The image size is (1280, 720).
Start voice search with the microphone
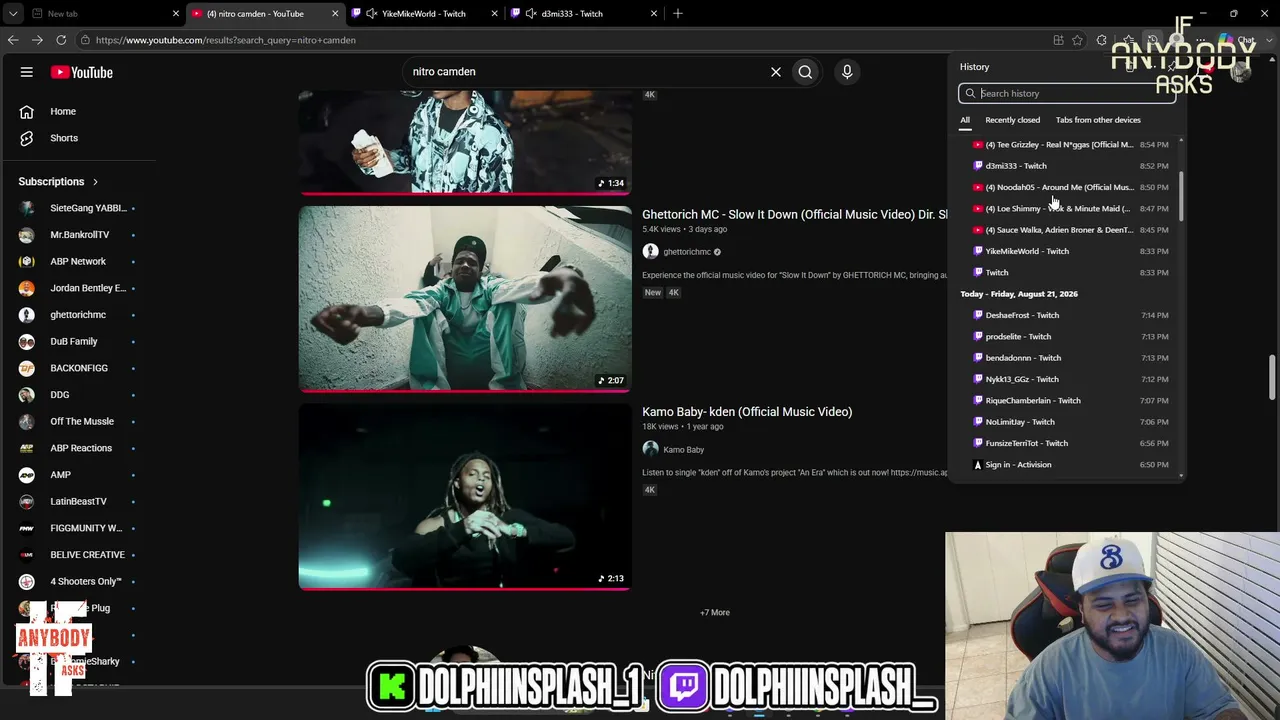(847, 72)
